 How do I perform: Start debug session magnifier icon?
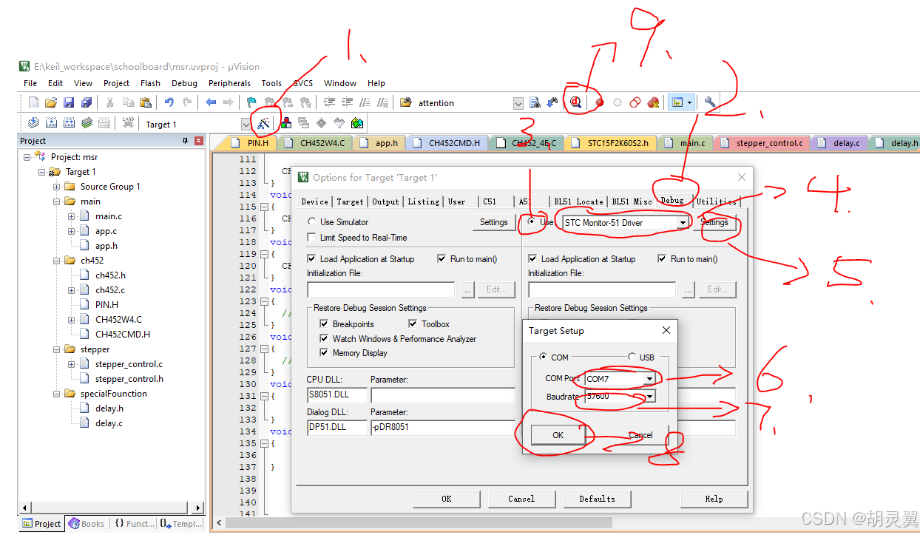[x=576, y=102]
